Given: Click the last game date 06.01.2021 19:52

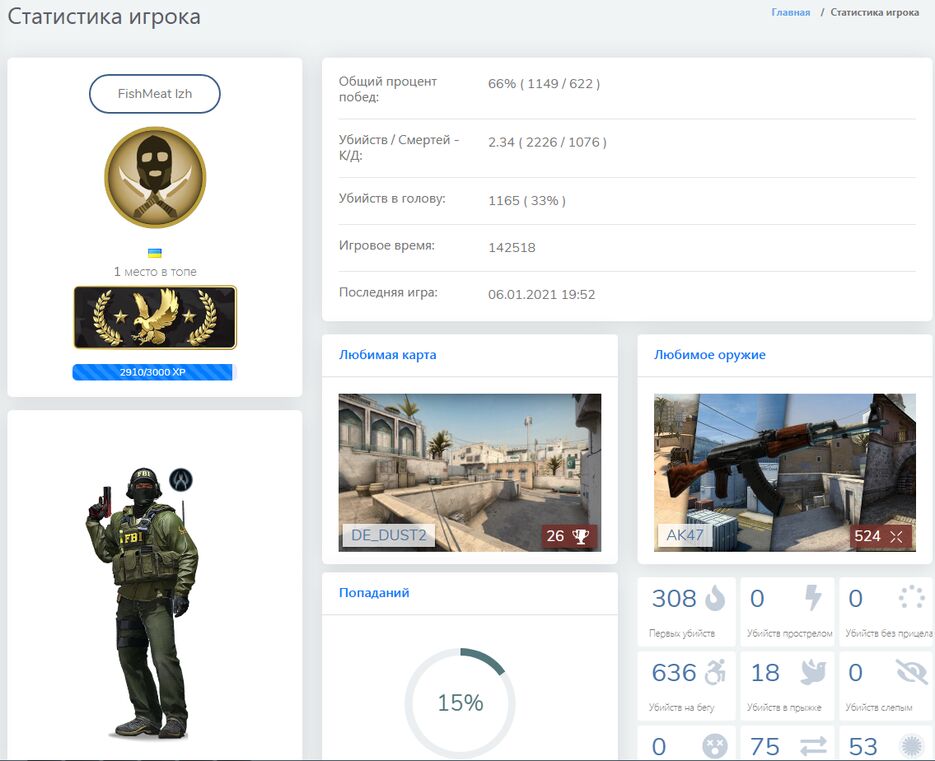Looking at the screenshot, I should coord(541,295).
